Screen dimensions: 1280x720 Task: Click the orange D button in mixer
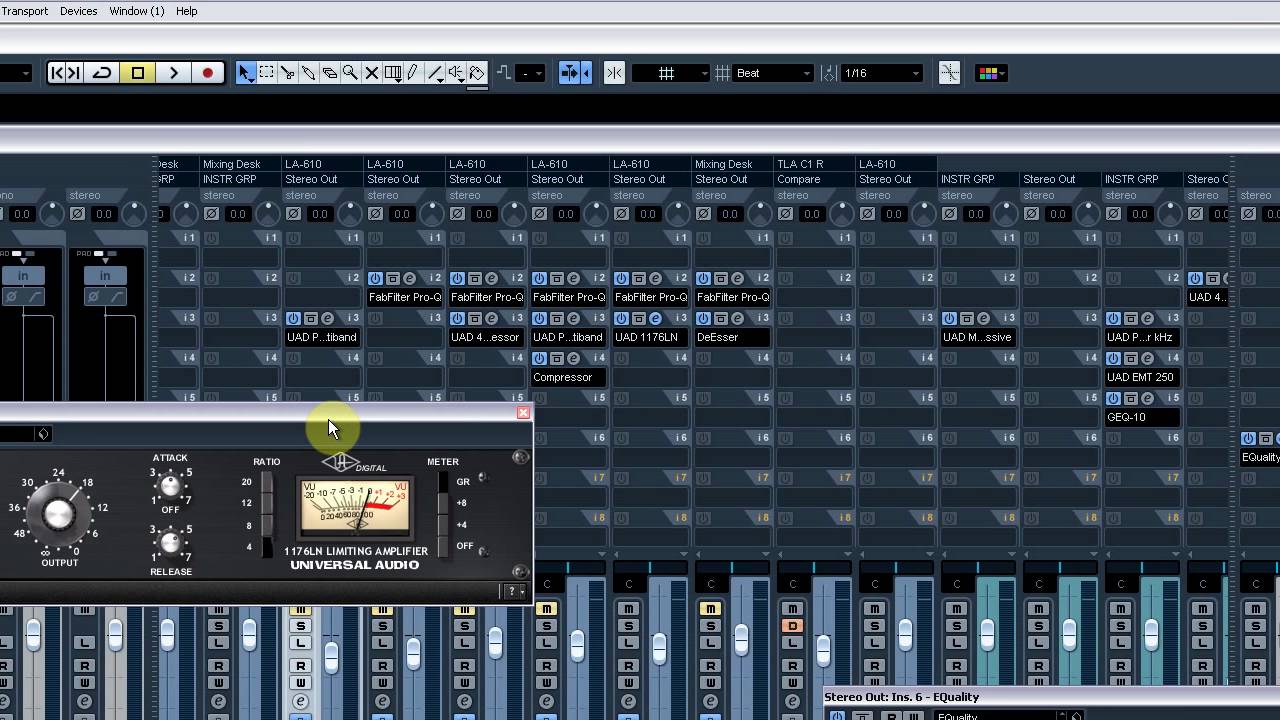coord(792,626)
